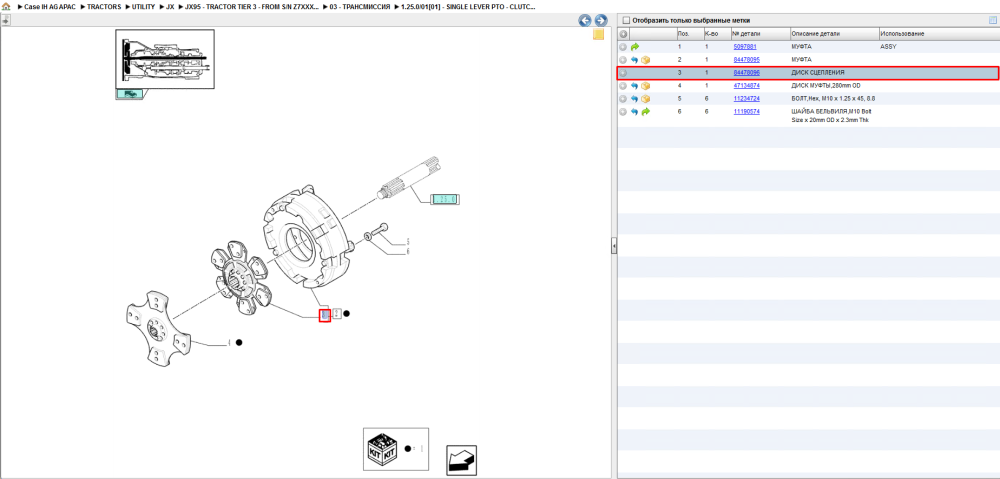Open the yellow note icon above the diagram
Viewport: 1000px width, 479px height.
click(x=598, y=34)
